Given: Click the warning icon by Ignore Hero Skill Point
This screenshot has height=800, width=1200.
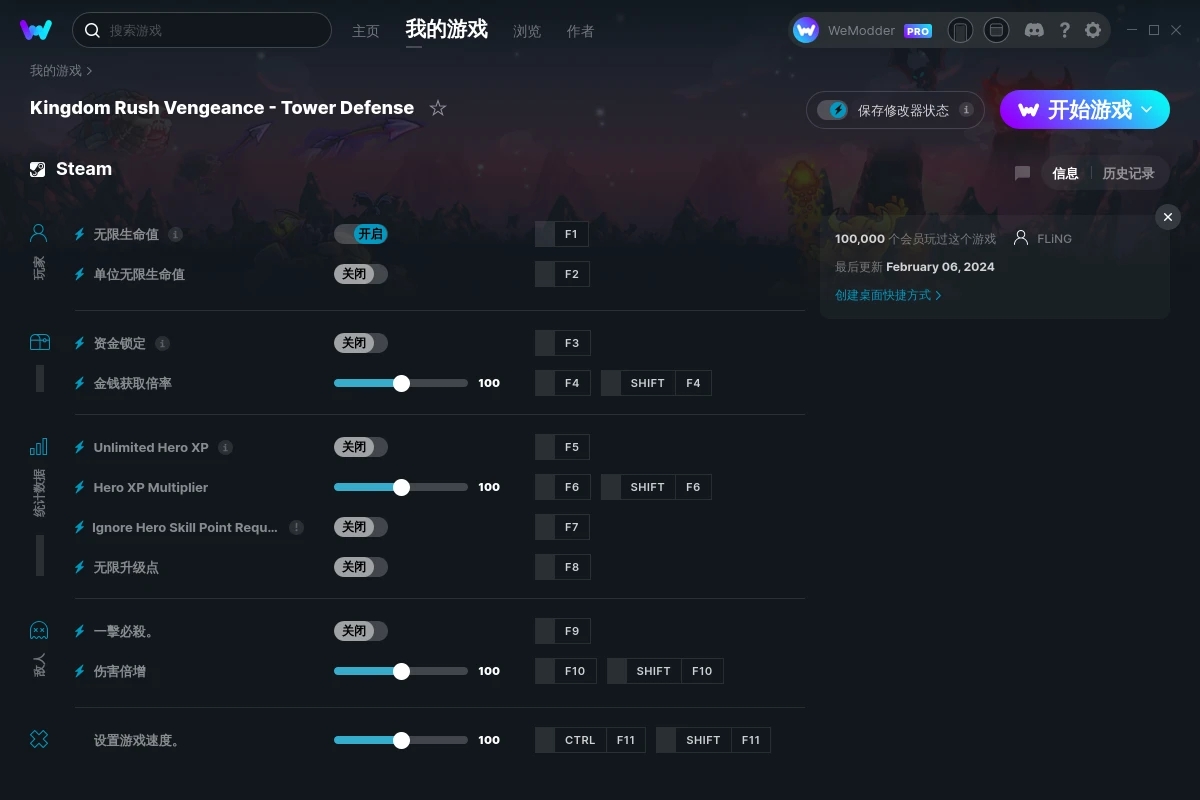Looking at the screenshot, I should [296, 527].
